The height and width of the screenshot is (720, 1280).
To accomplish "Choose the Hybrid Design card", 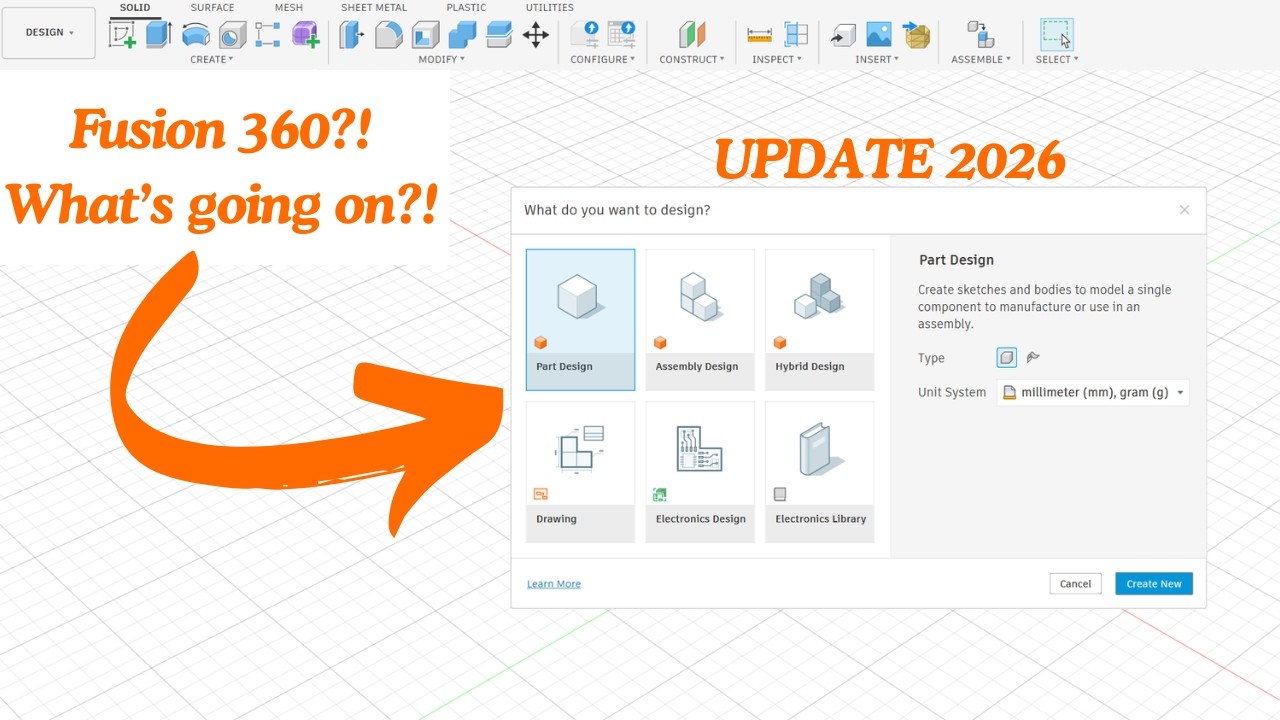I will 820,320.
